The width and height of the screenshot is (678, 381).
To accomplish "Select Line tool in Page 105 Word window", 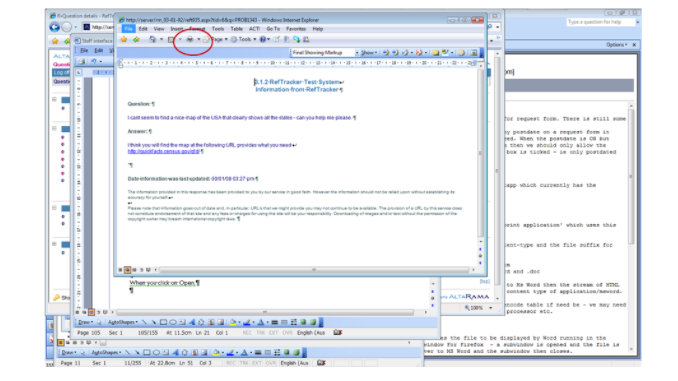I will coord(144,322).
